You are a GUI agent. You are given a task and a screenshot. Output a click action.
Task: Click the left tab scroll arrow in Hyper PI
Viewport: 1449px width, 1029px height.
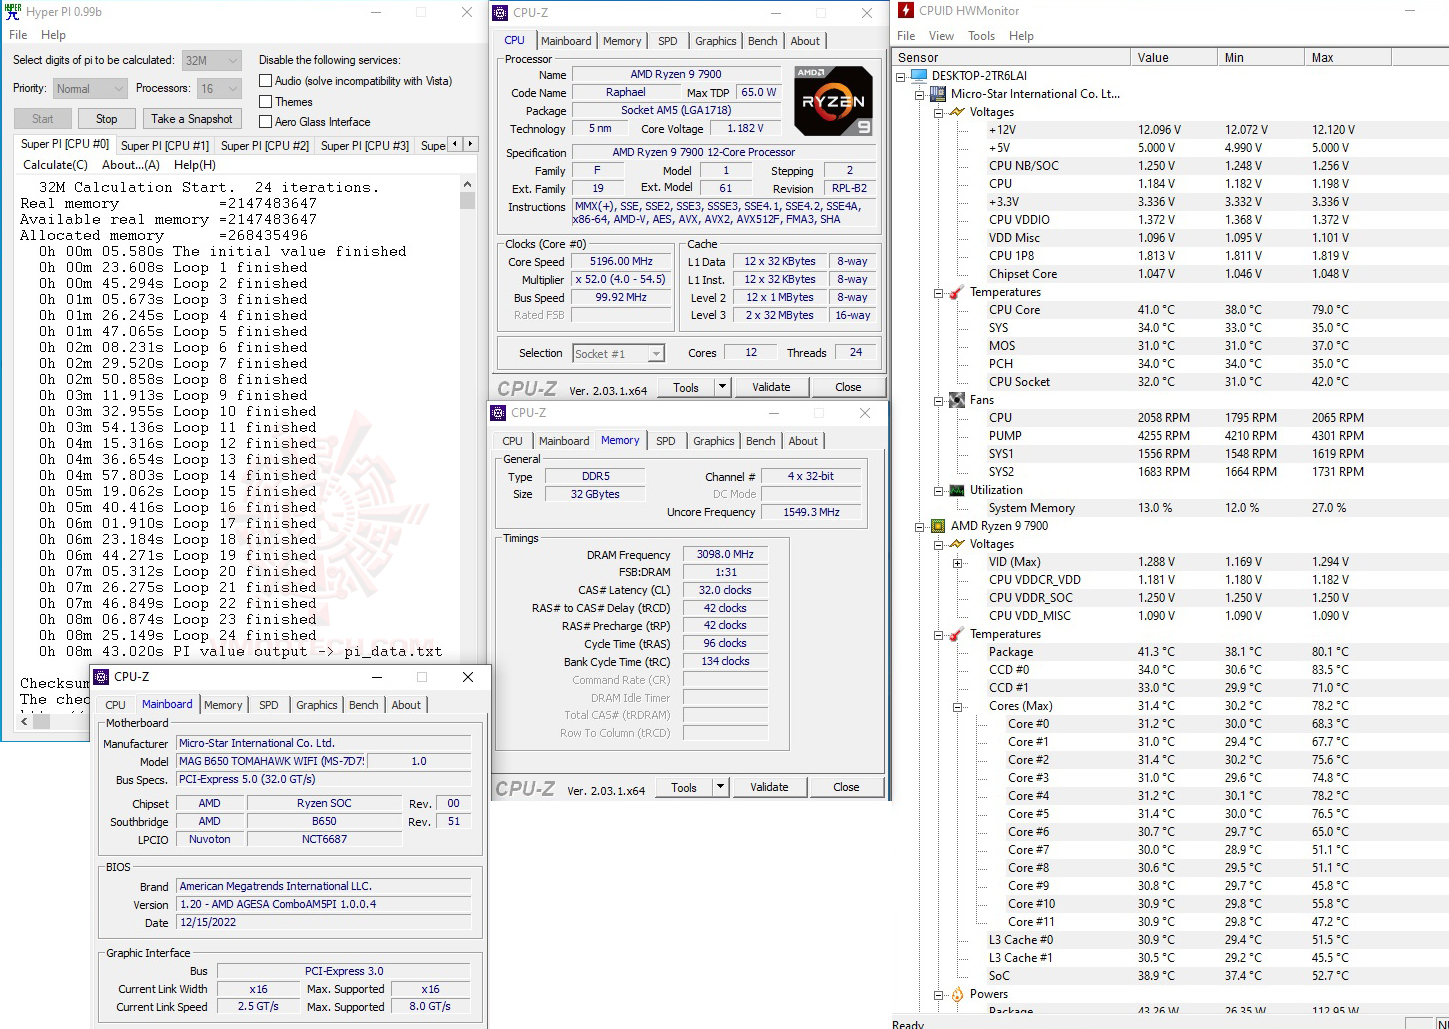pos(455,144)
